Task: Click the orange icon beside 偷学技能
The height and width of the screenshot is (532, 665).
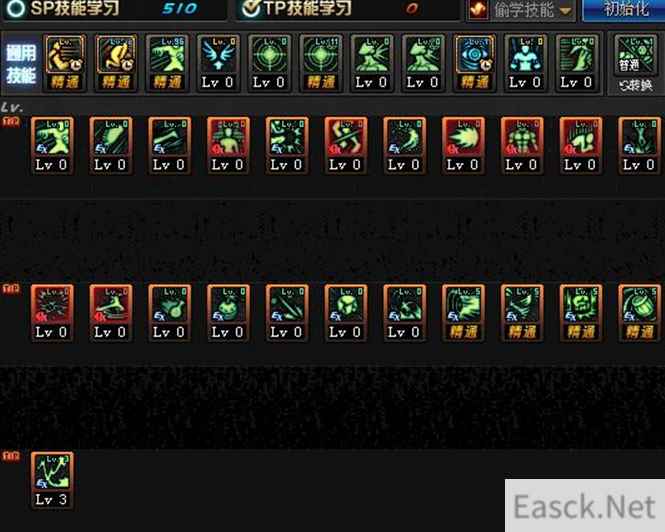Action: 478,9
